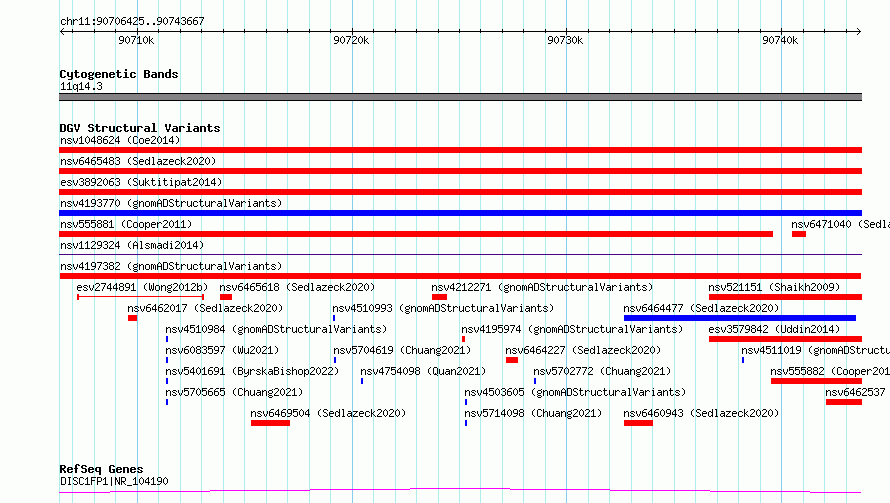
Task: Click the Cytogenetic Bands track title
Action: (x=119, y=74)
